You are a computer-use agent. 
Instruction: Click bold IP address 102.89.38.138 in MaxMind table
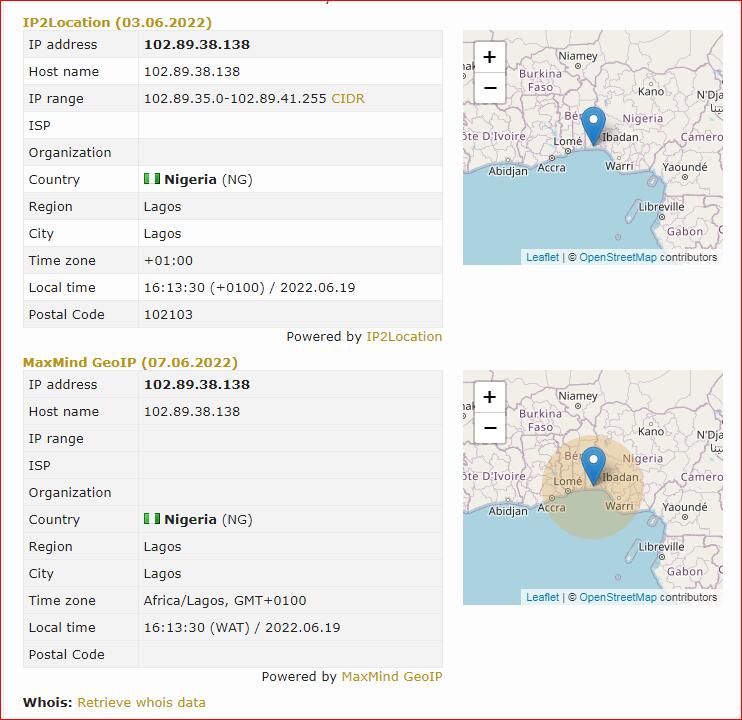pyautogui.click(x=197, y=385)
